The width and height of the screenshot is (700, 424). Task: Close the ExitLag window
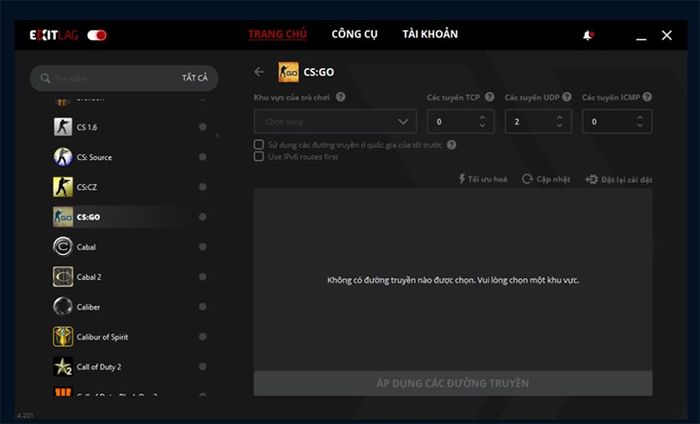667,35
